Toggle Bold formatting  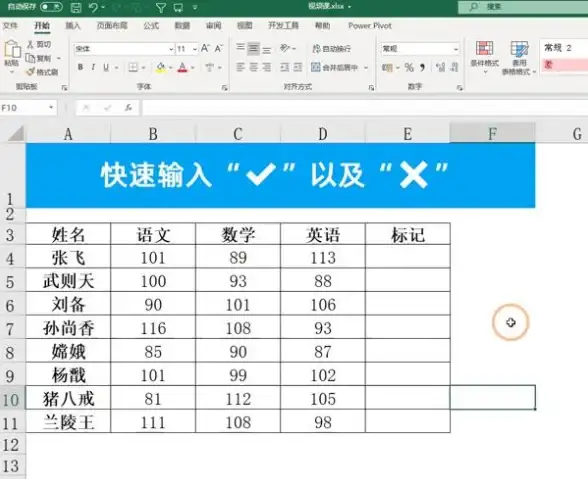point(80,67)
